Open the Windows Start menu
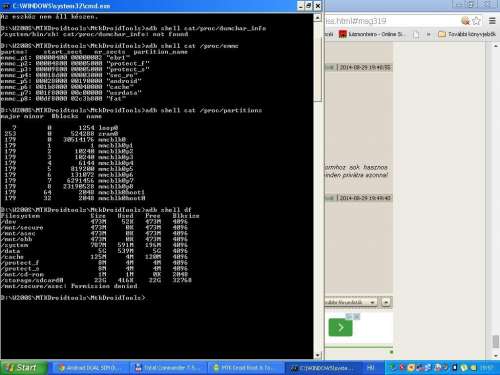 tap(23, 368)
